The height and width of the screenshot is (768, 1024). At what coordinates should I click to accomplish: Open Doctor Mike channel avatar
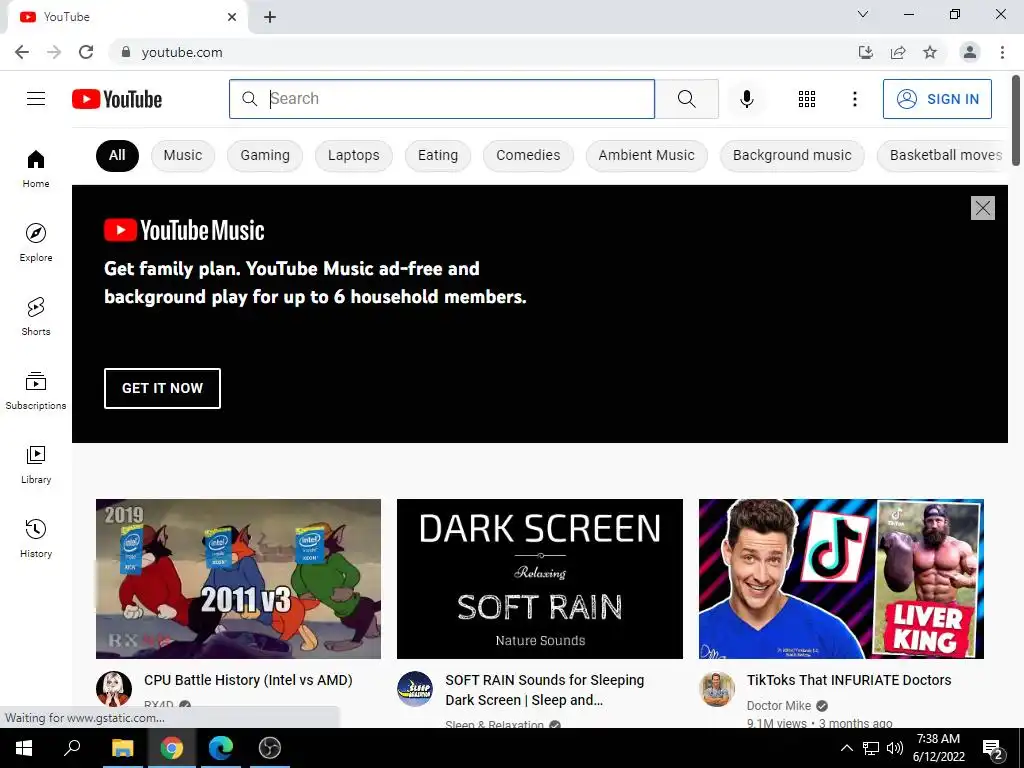(716, 688)
